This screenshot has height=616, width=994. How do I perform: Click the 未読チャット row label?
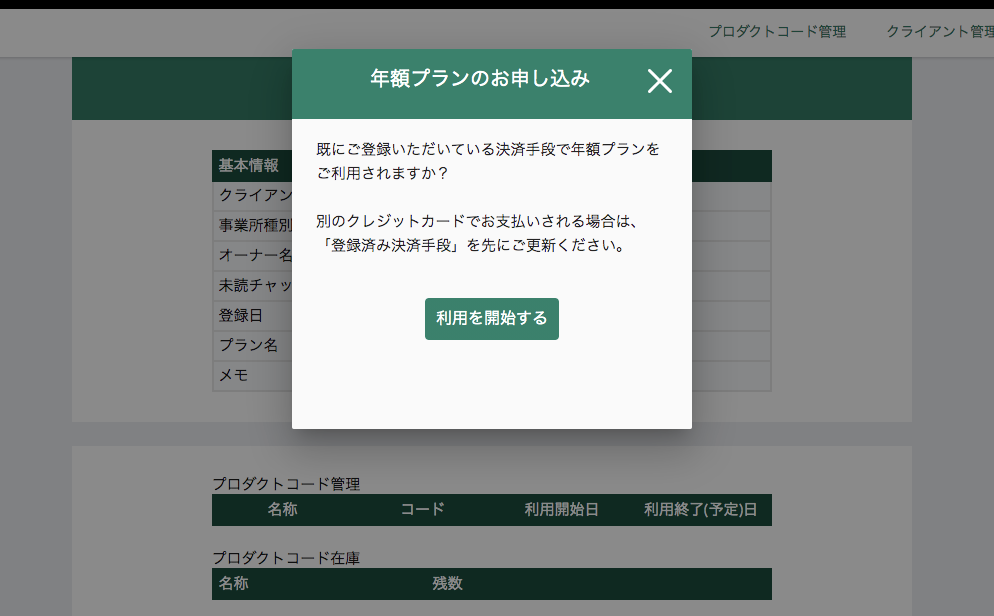(x=255, y=286)
